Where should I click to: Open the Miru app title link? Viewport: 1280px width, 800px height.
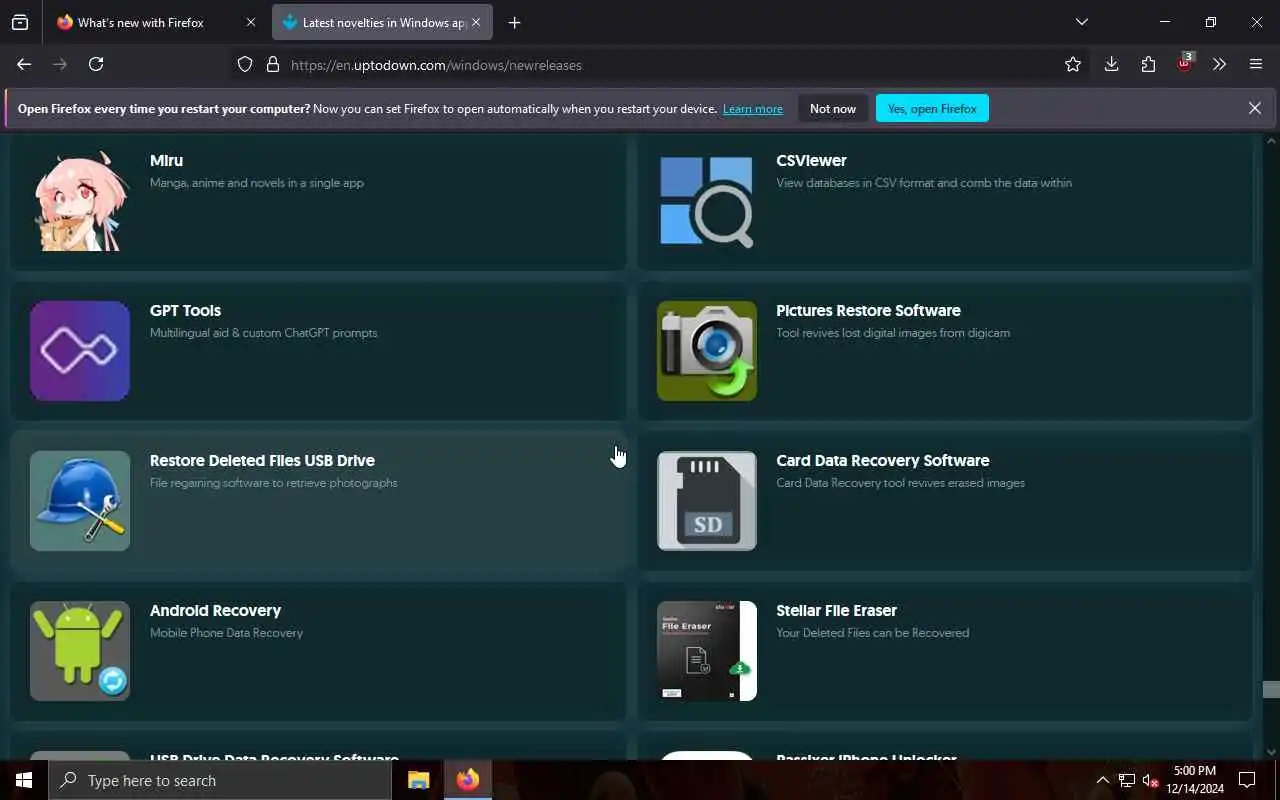click(x=166, y=160)
